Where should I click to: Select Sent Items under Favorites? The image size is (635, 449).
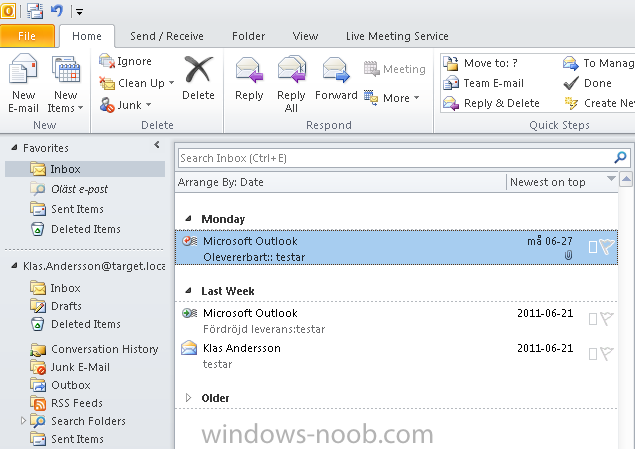(x=77, y=209)
